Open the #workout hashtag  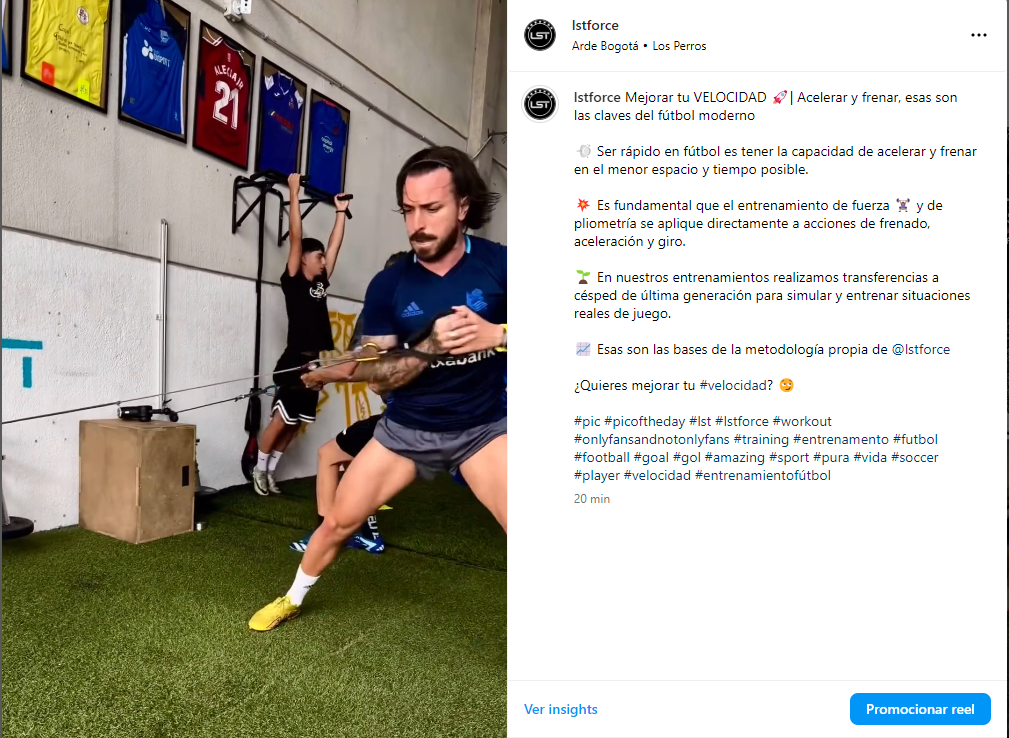pos(802,421)
